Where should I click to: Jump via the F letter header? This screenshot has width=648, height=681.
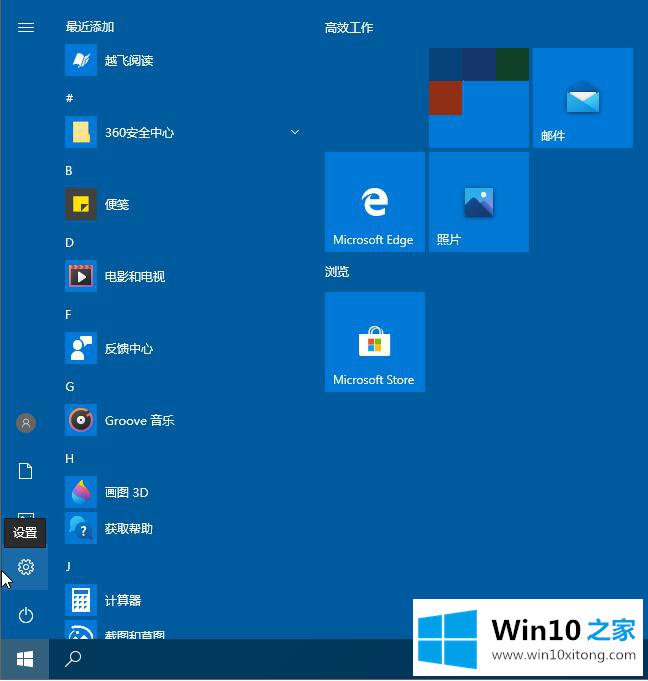point(68,314)
